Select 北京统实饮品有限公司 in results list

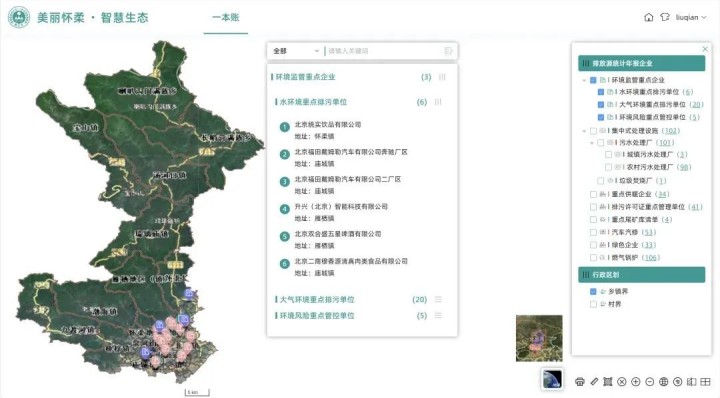coord(327,124)
